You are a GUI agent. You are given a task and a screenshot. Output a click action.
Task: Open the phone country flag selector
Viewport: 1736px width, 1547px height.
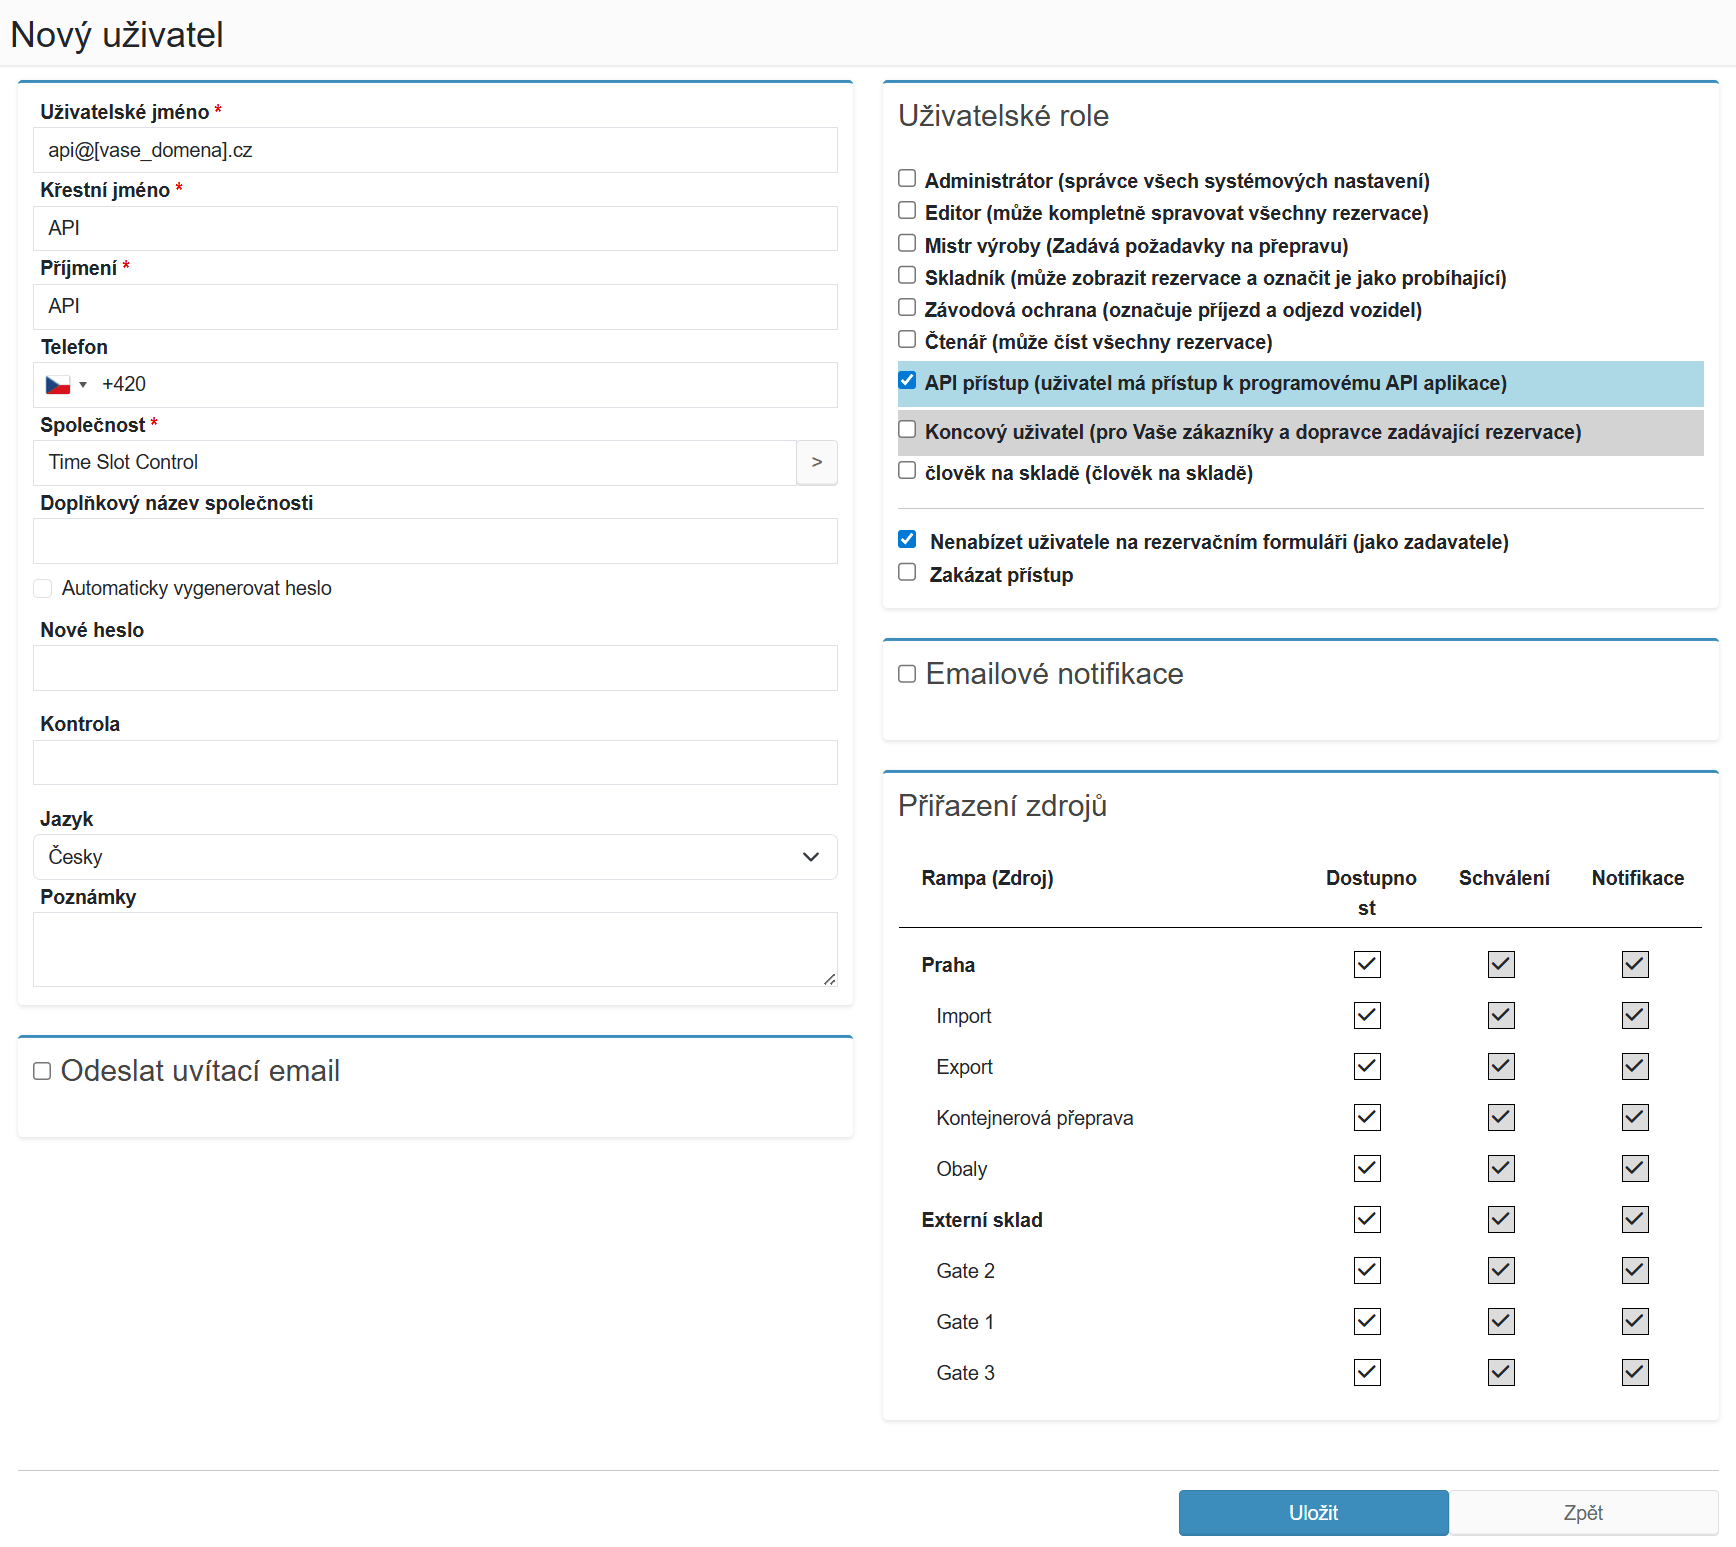(66, 385)
